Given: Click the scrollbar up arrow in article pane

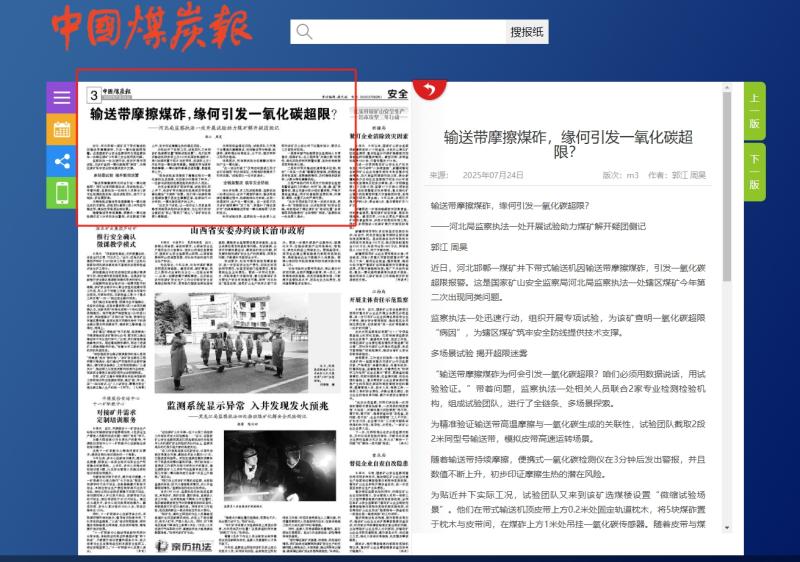Looking at the screenshot, I should click(727, 88).
